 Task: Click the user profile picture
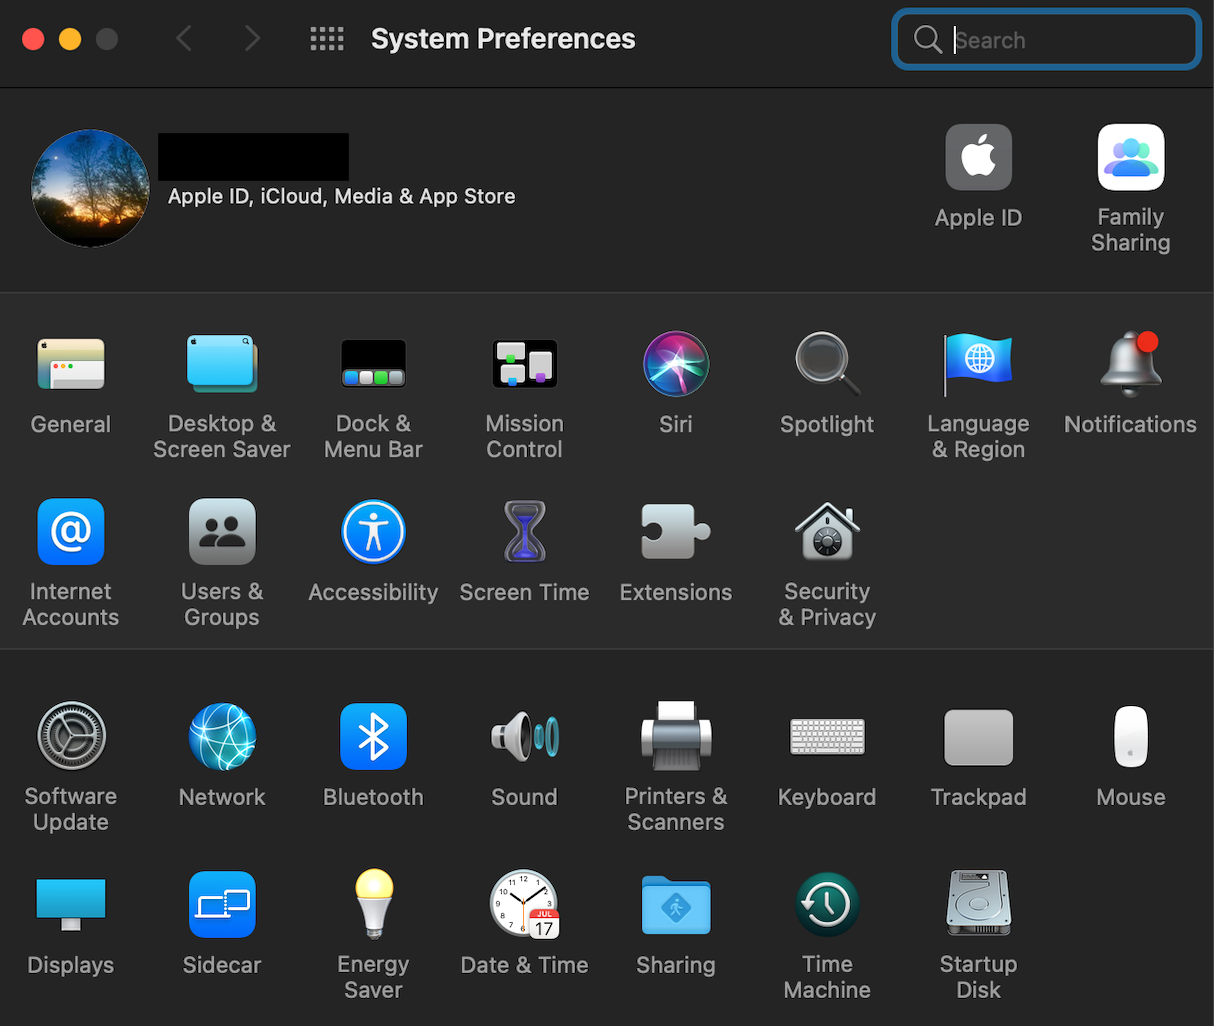click(x=90, y=188)
